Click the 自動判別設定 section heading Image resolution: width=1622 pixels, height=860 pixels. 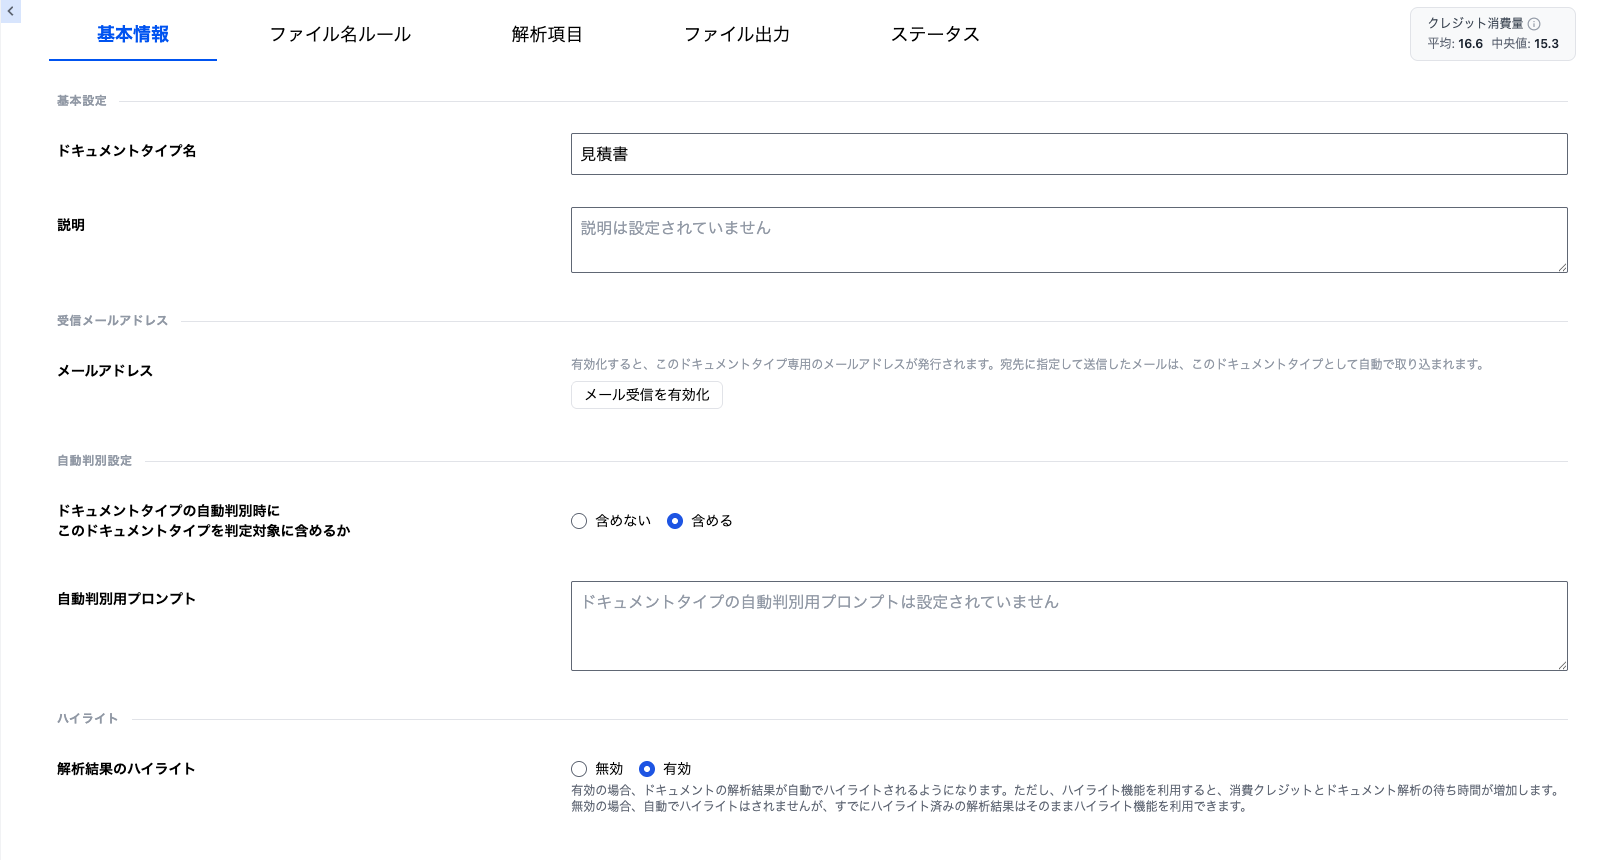click(x=94, y=461)
